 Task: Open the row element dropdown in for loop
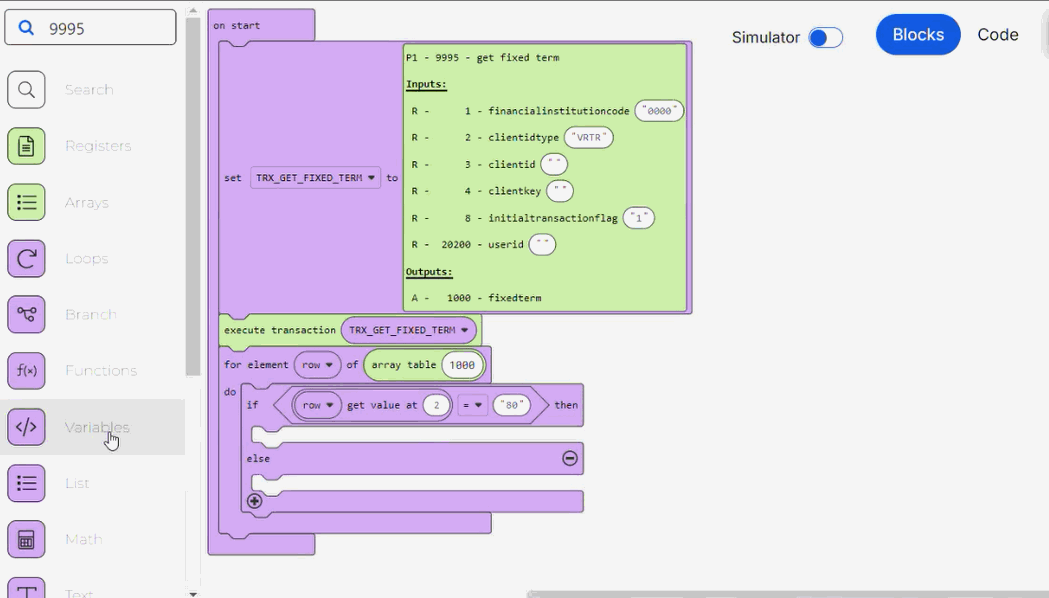[318, 364]
